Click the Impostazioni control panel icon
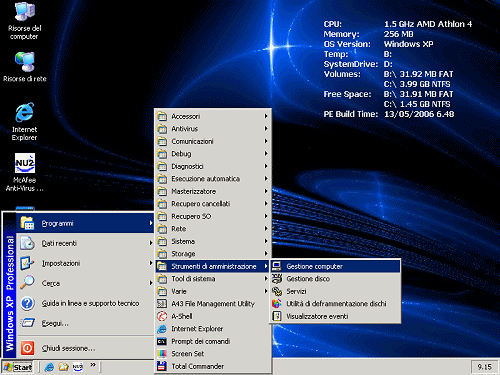The image size is (500, 375). 27,263
